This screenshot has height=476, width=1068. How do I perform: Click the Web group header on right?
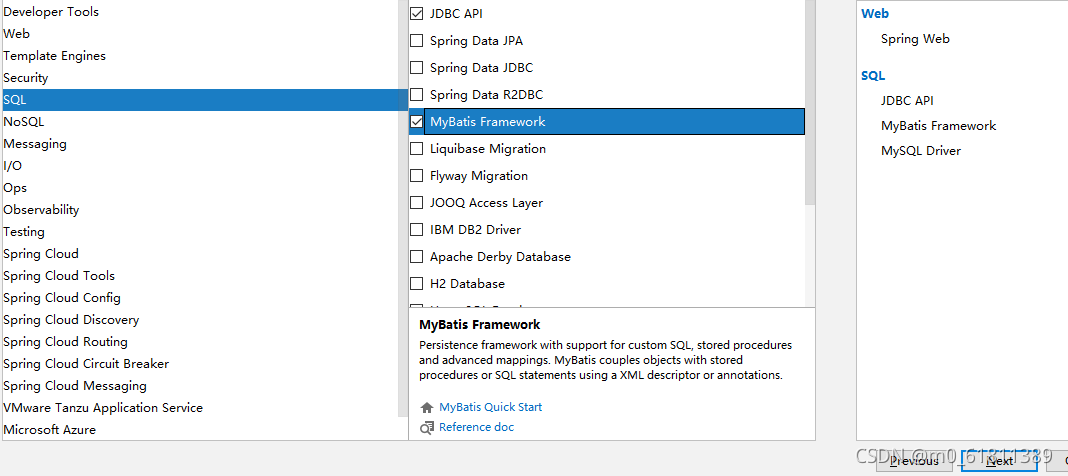click(x=875, y=14)
